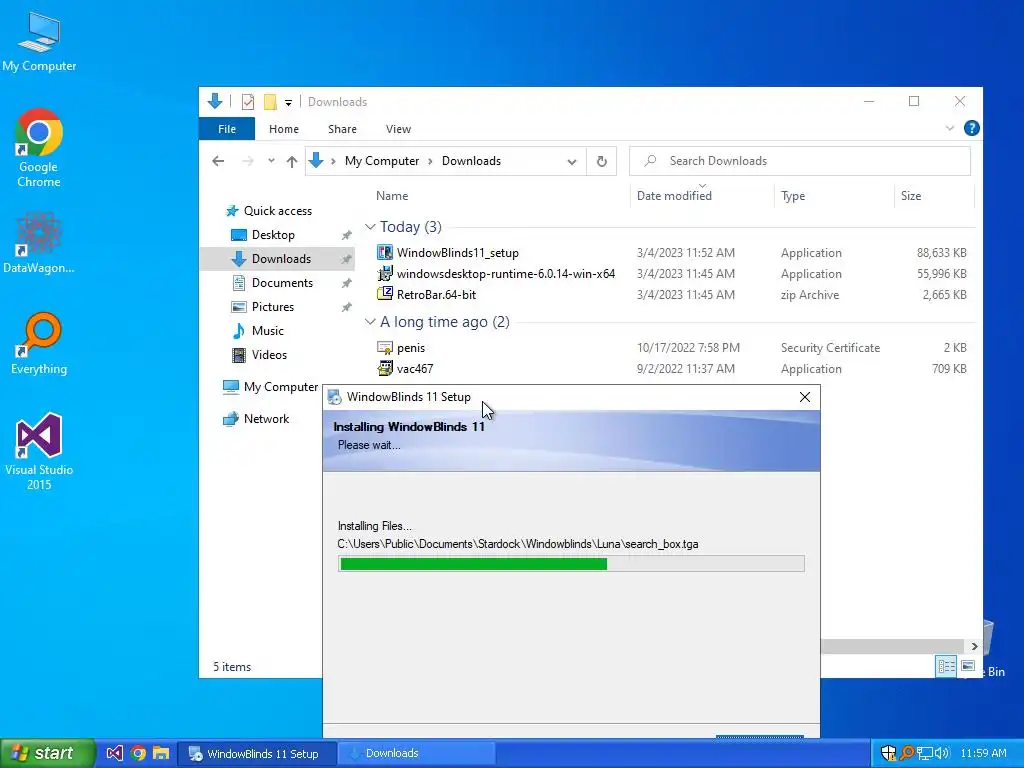The width and height of the screenshot is (1024, 768).
Task: Go back in Explorer navigation
Action: point(218,161)
